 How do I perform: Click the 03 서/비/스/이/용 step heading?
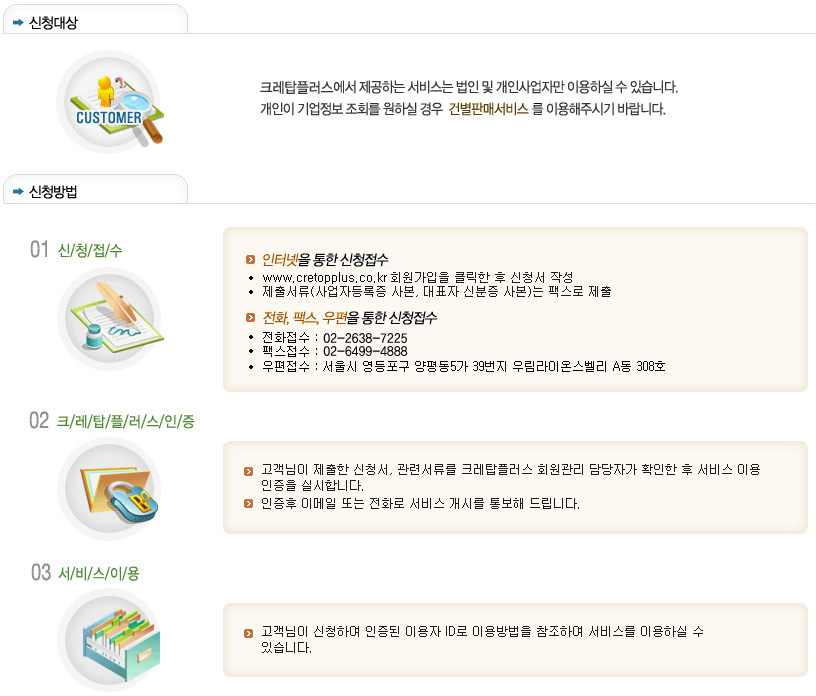pyautogui.click(x=85, y=573)
